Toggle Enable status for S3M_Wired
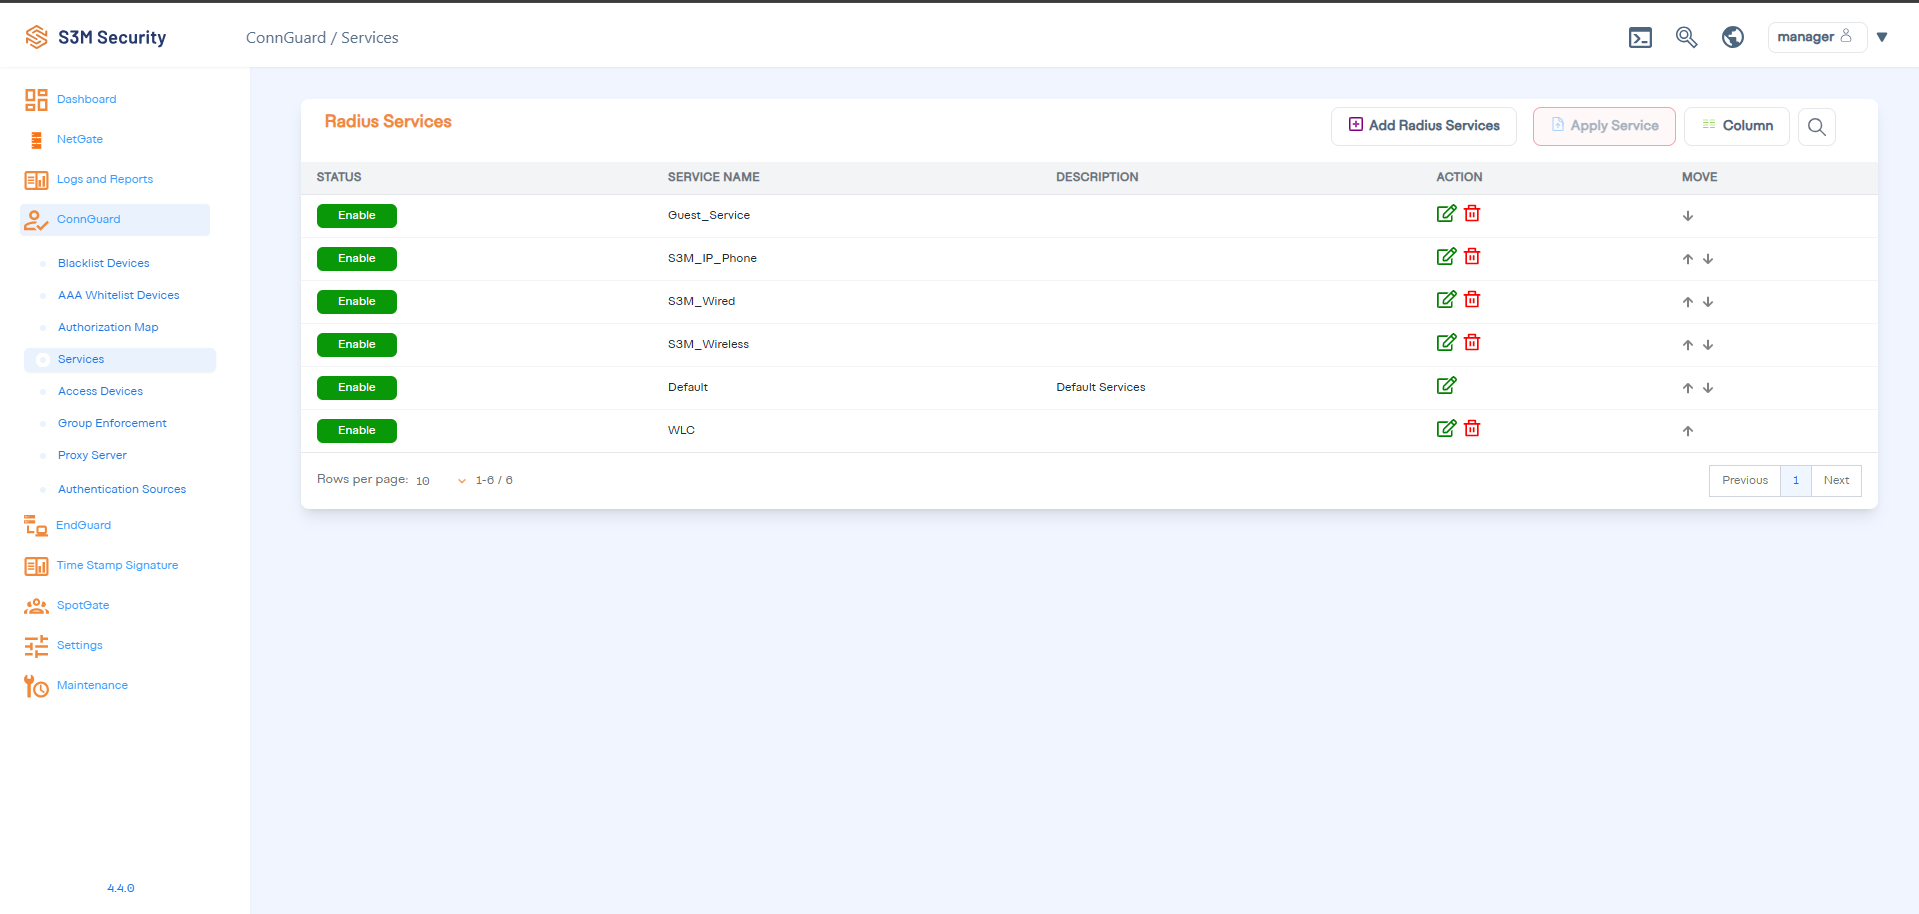1919x914 pixels. point(357,302)
